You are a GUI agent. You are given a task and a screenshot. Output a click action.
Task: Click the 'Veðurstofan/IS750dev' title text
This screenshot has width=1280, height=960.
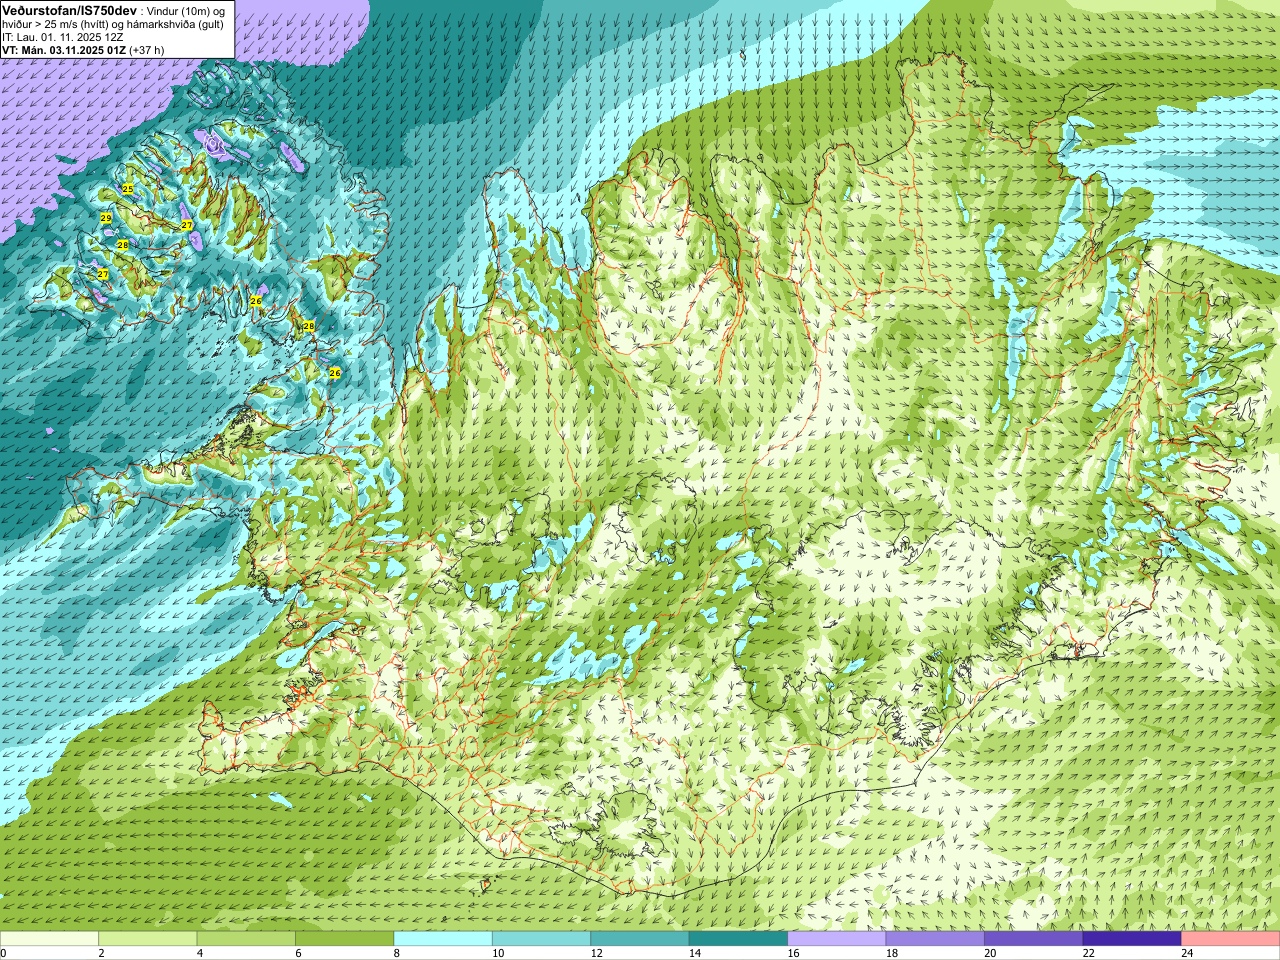click(x=69, y=10)
